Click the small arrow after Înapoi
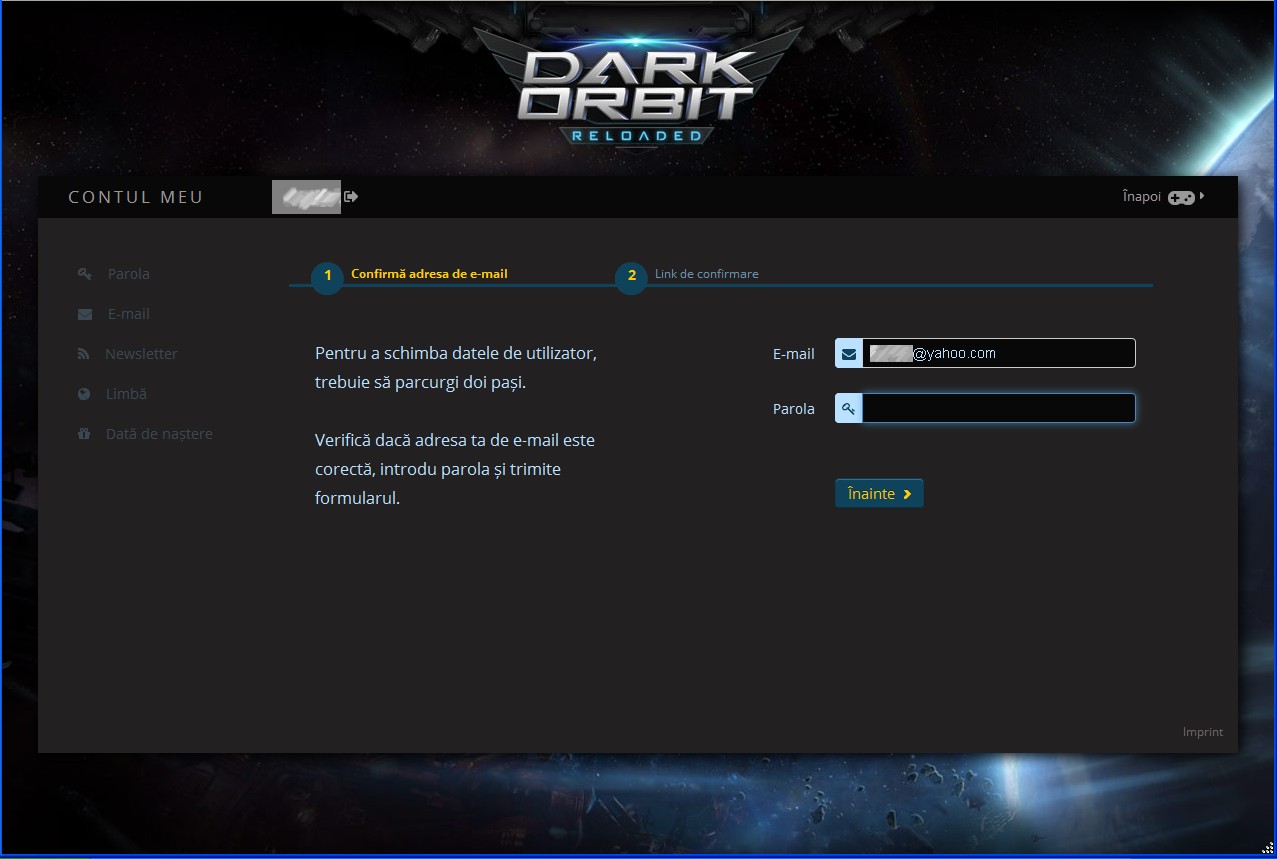The height and width of the screenshot is (859, 1277). [1202, 197]
